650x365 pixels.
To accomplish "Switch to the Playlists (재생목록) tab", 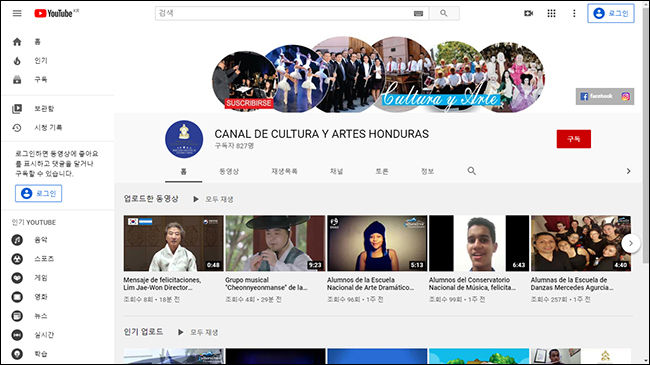I will [284, 171].
